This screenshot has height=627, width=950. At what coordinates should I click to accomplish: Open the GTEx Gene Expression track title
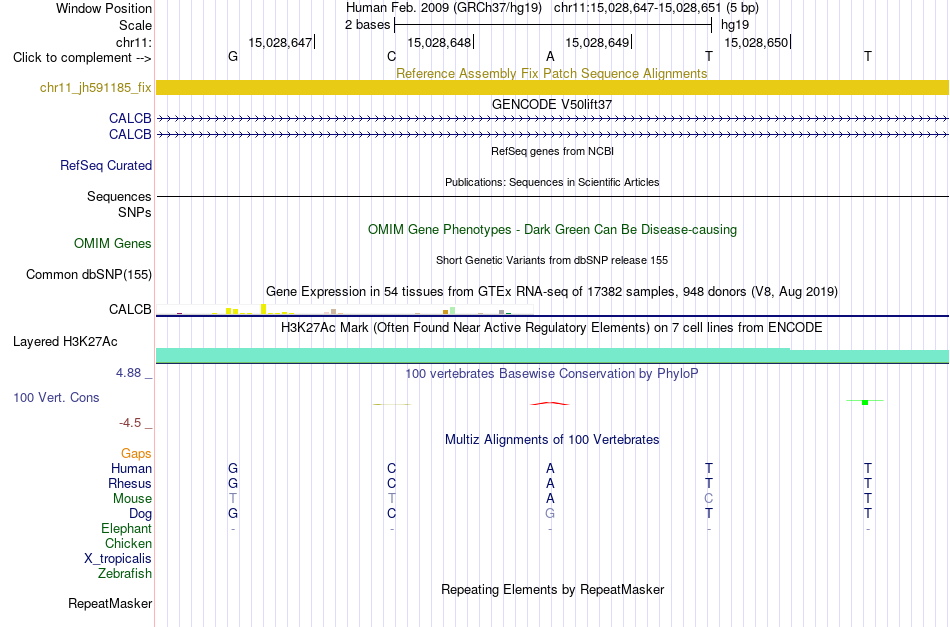pos(552,291)
